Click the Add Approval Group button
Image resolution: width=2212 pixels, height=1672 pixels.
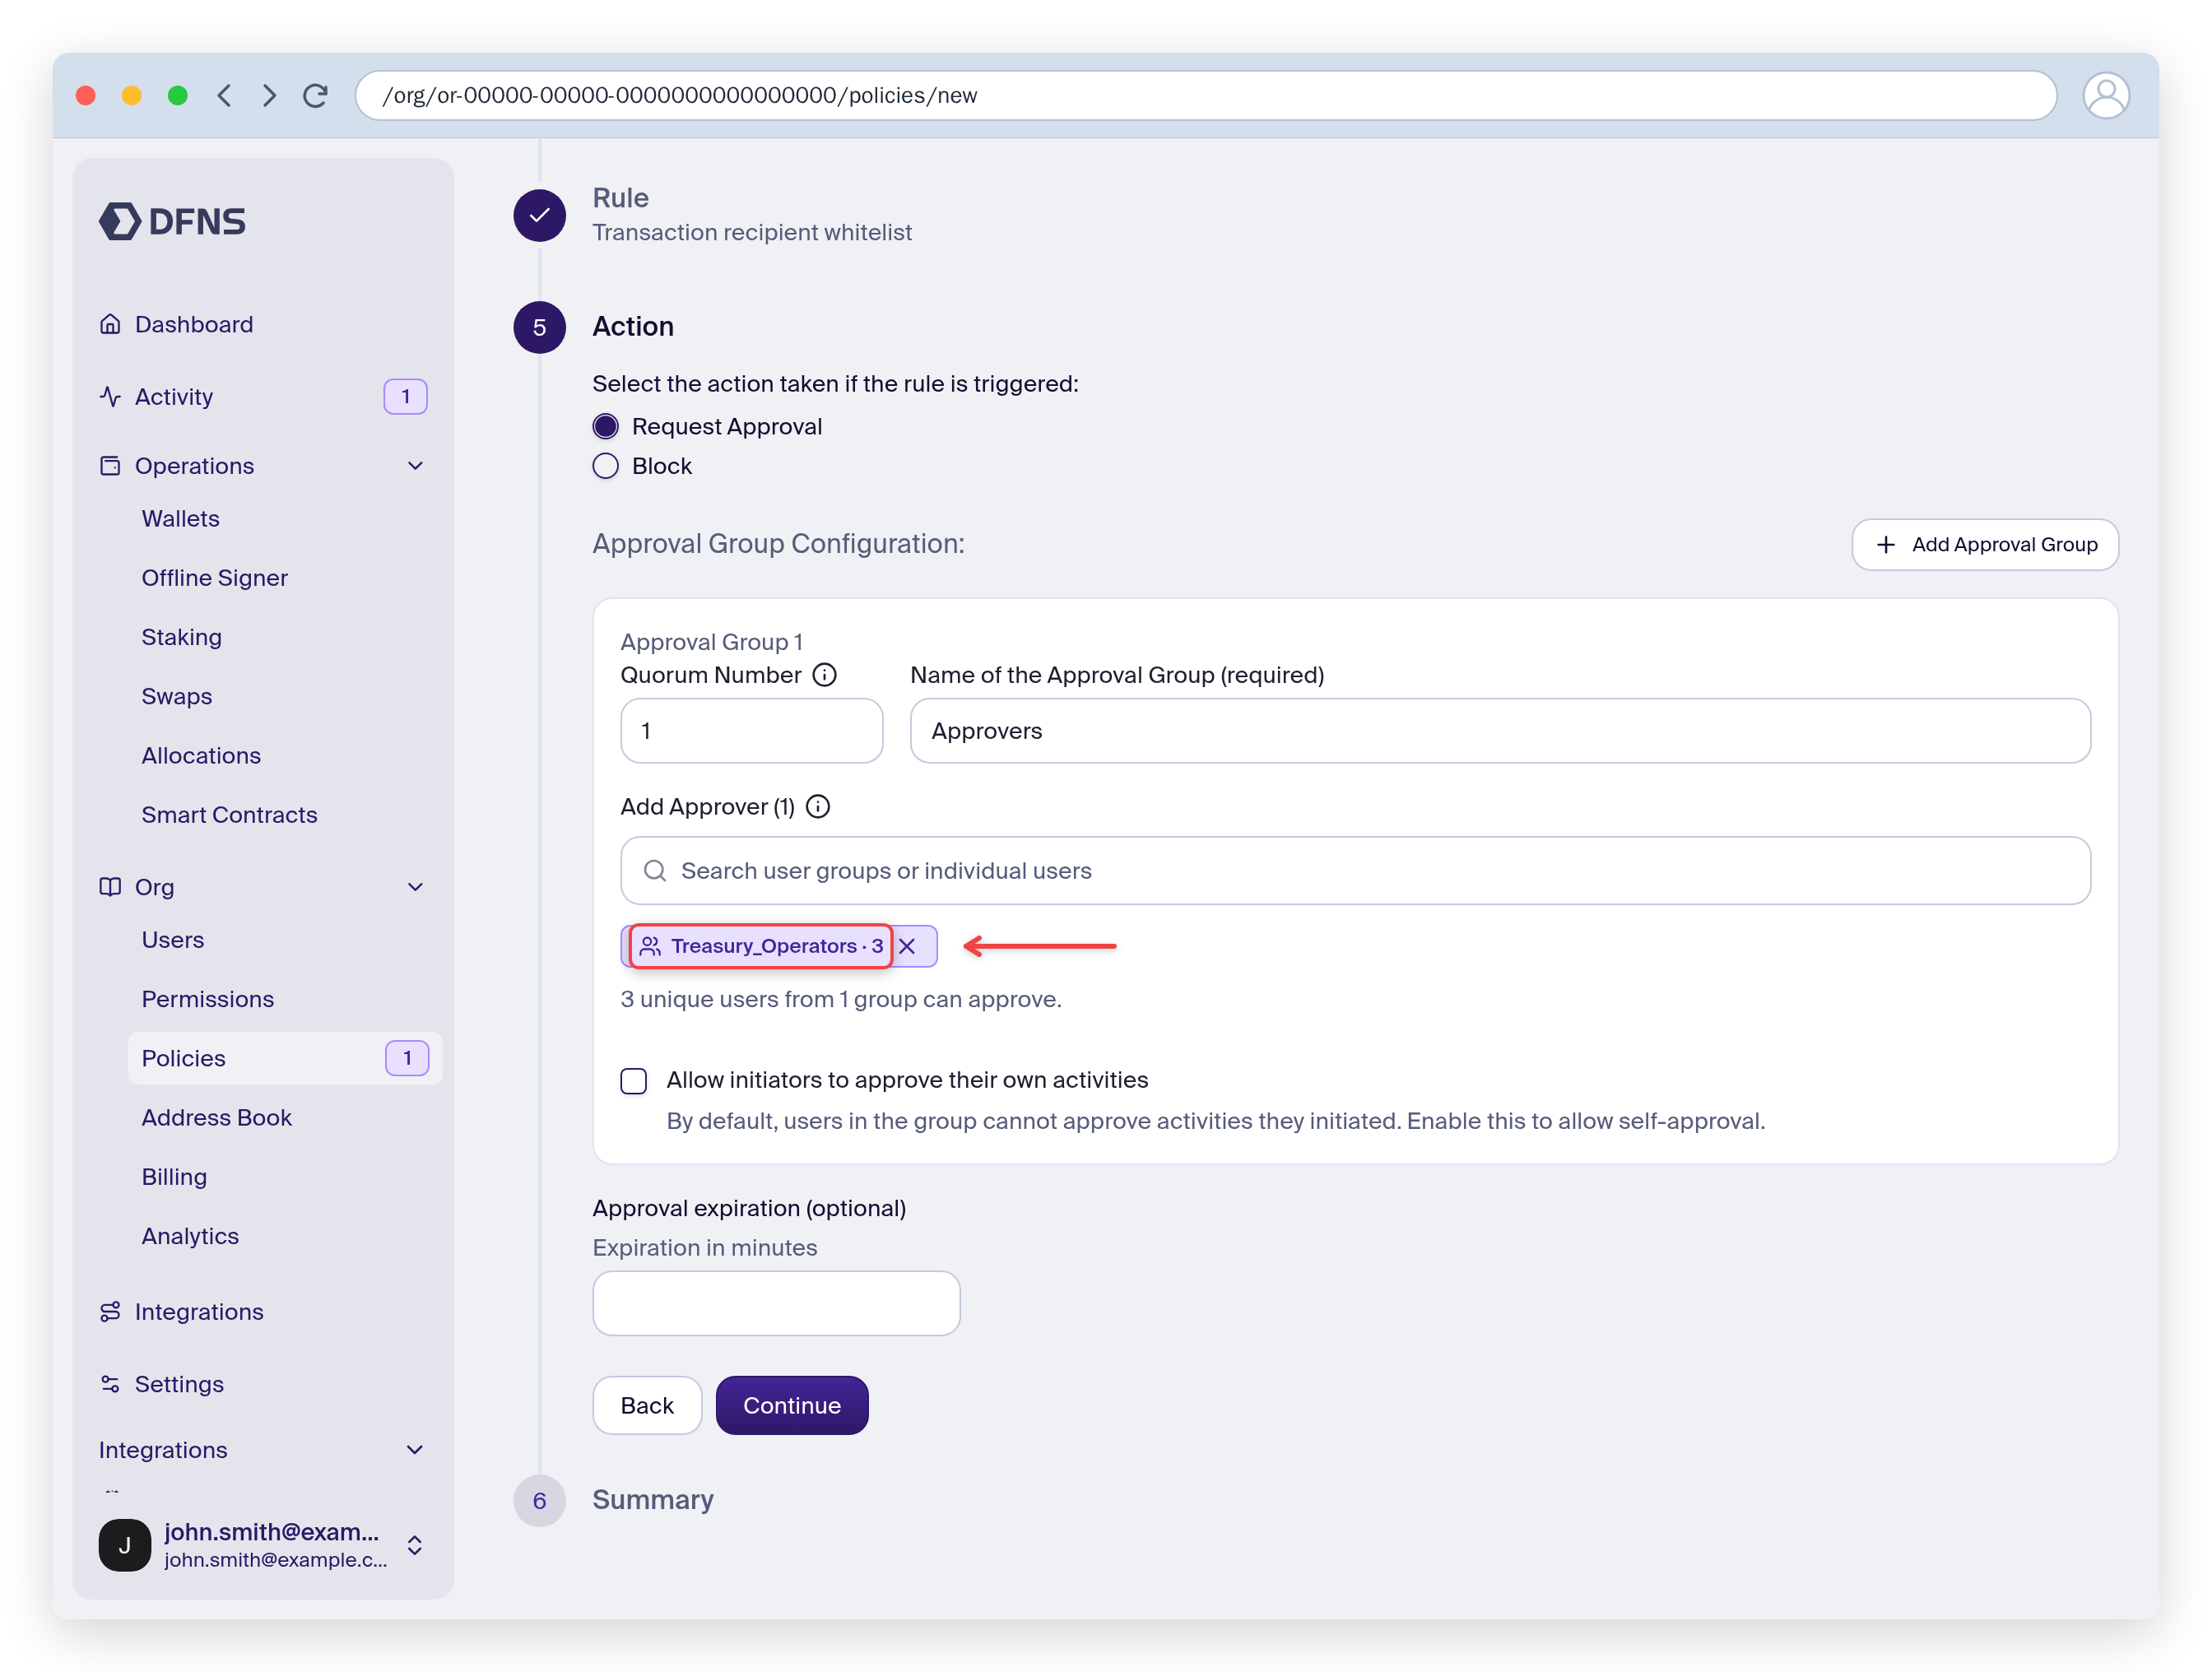tap(1985, 545)
